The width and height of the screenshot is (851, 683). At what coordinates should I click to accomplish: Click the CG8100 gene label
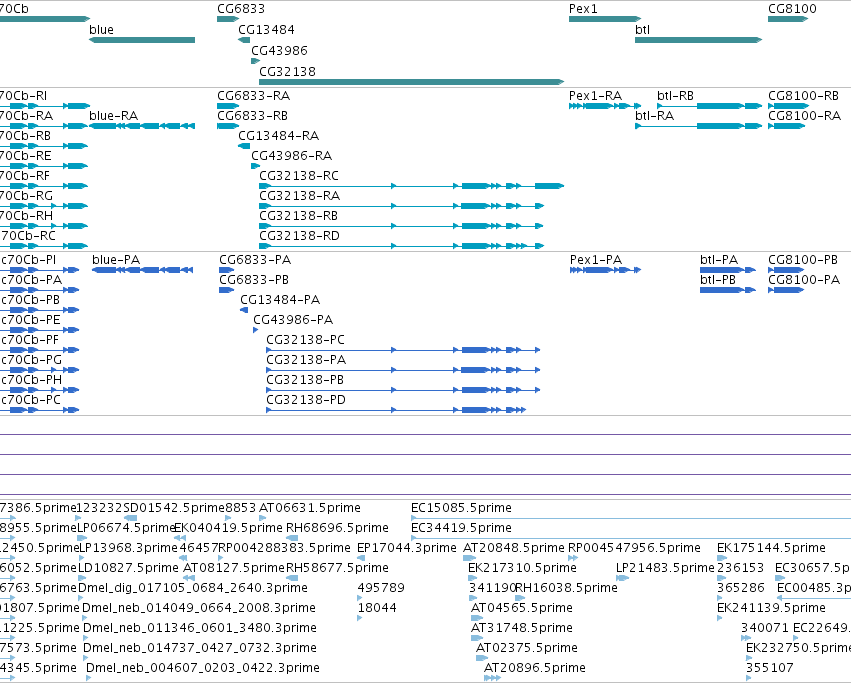click(x=792, y=9)
